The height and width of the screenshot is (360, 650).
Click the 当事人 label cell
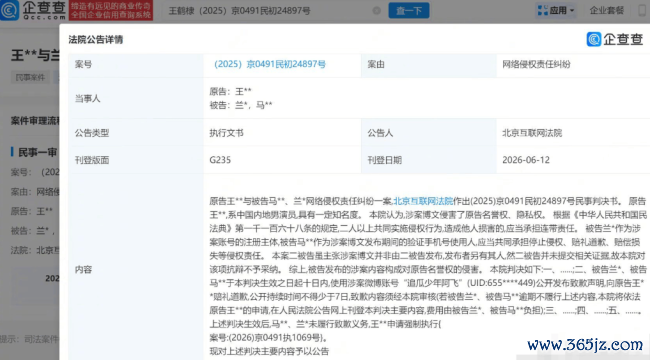(x=136, y=98)
